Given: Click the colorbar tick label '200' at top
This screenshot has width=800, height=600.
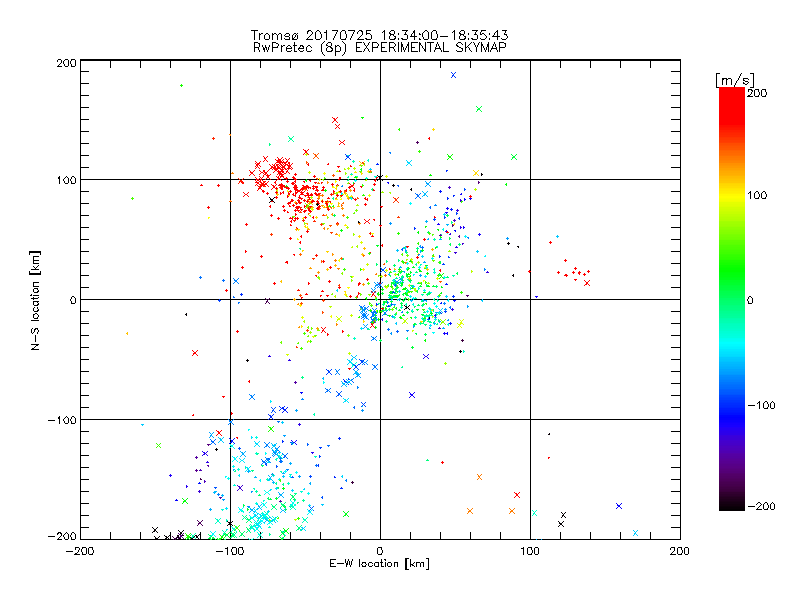Looking at the screenshot, I should (x=757, y=93).
